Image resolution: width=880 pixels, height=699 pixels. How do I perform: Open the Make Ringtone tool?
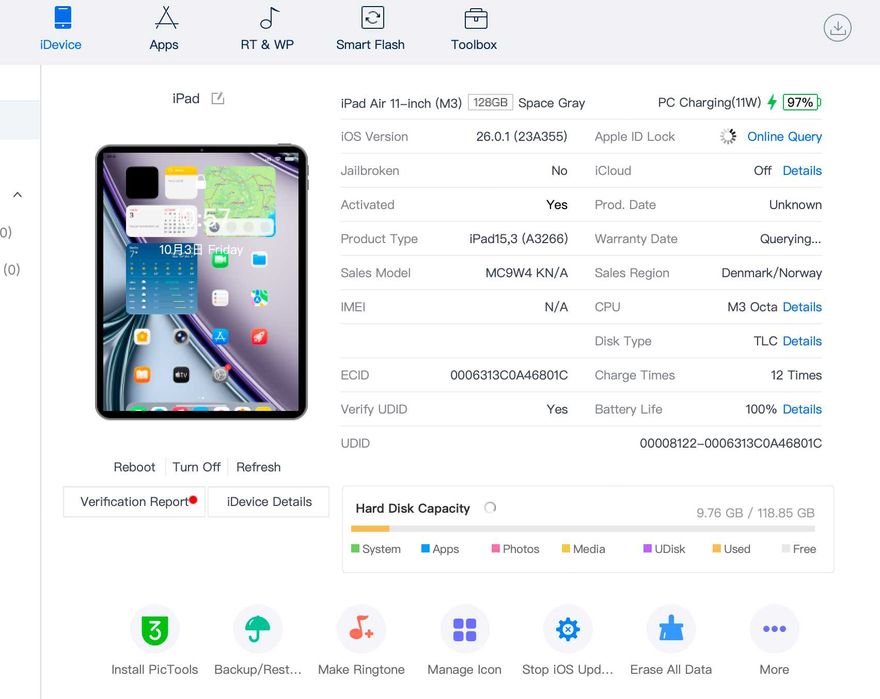click(361, 629)
